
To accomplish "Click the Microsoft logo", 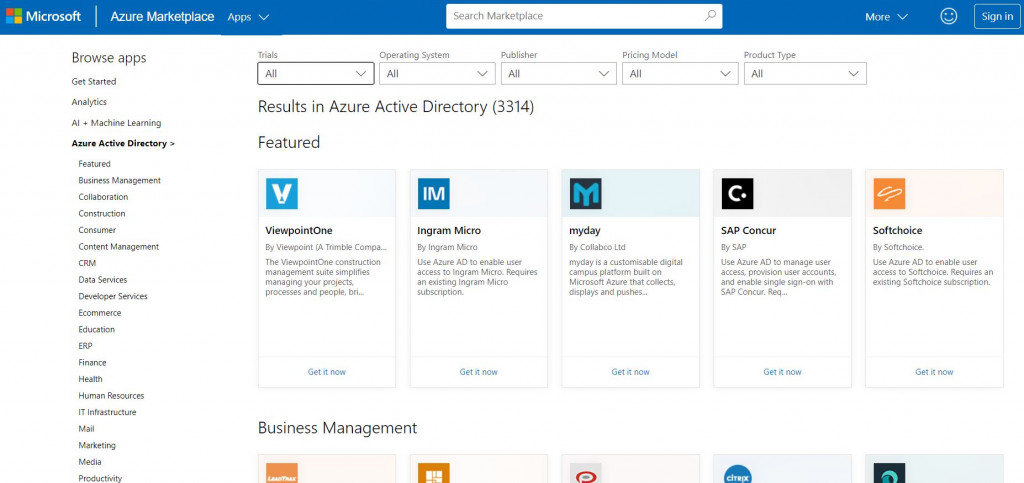I will [x=43, y=16].
